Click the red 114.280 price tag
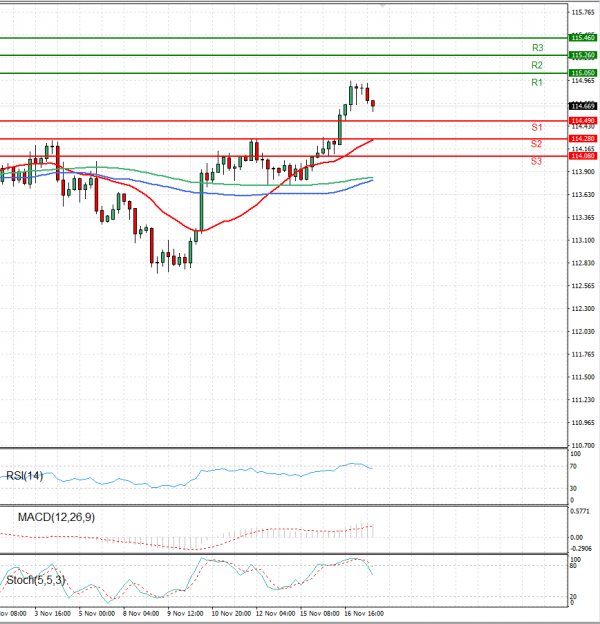 pos(583,138)
